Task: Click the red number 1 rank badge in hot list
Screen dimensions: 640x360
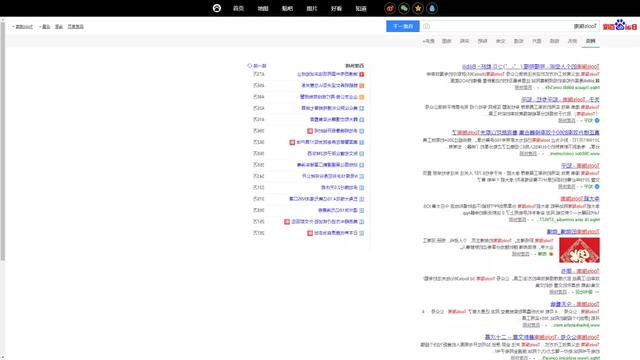Action: pyautogui.click(x=362, y=74)
